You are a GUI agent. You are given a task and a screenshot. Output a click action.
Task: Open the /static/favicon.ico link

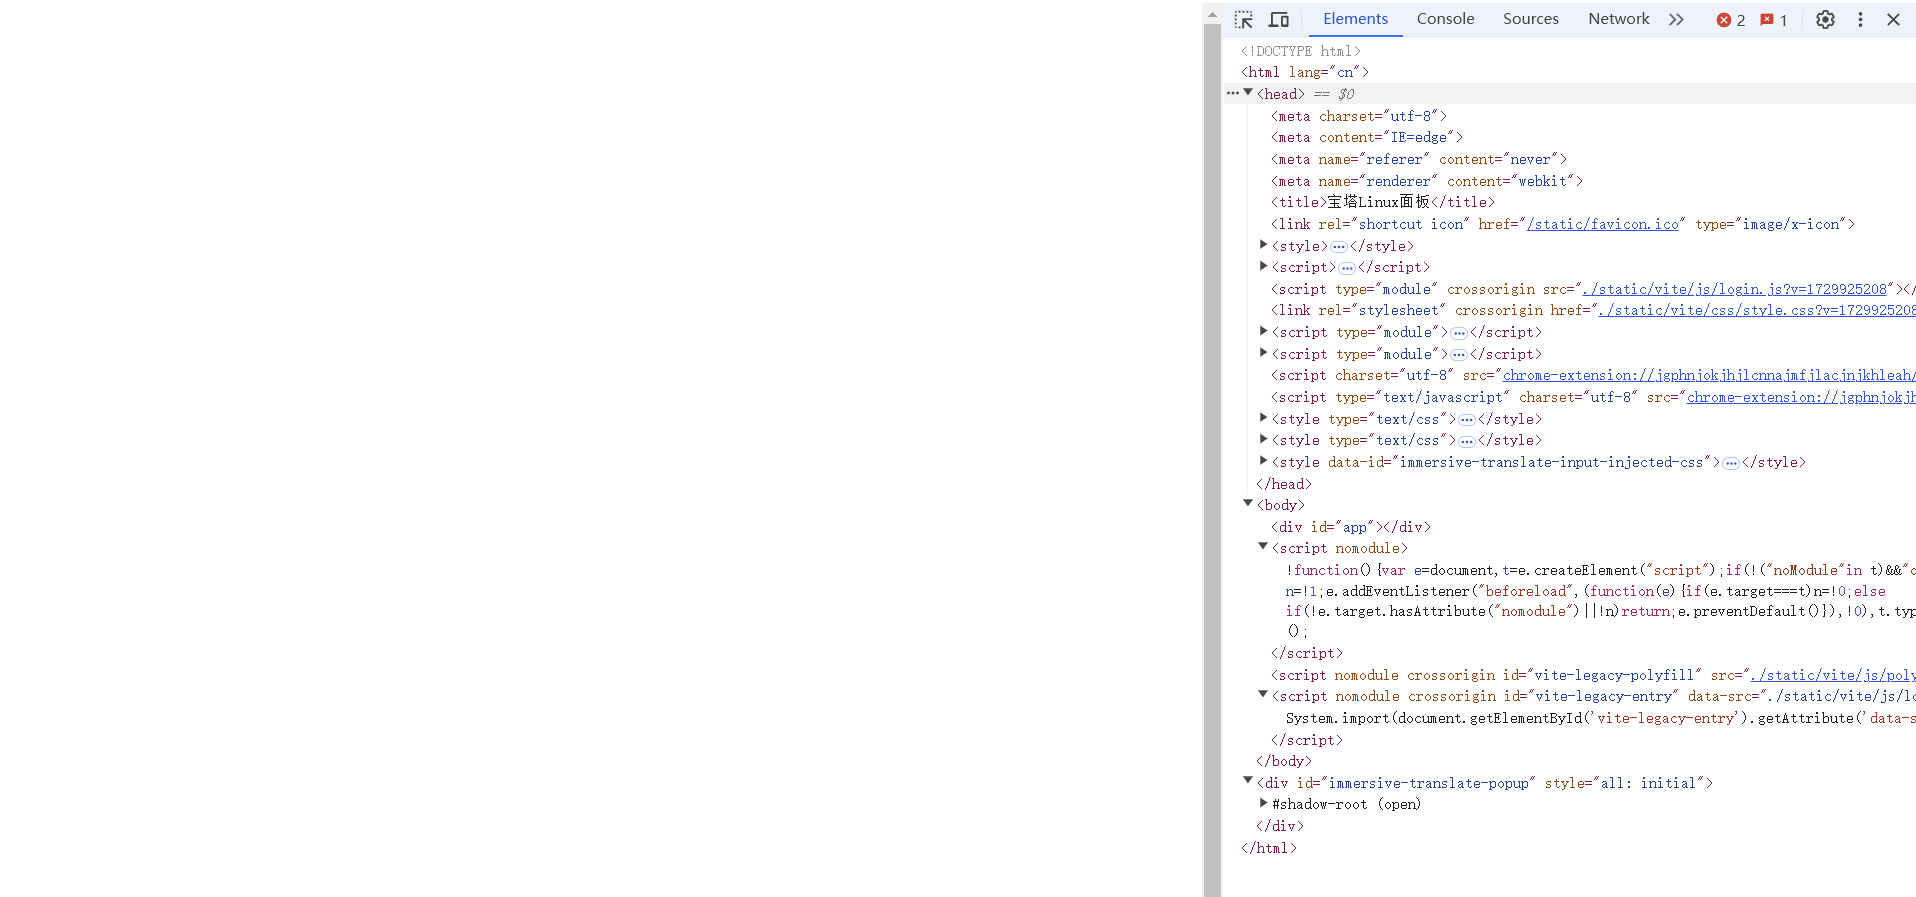click(1603, 224)
